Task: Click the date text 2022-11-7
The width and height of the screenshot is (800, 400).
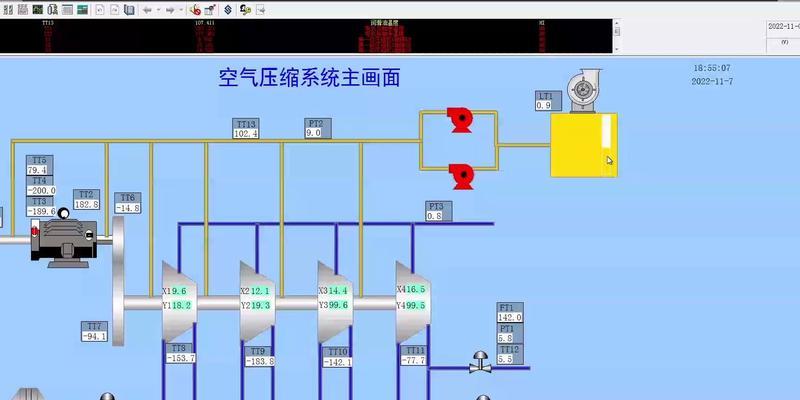Action: [712, 82]
